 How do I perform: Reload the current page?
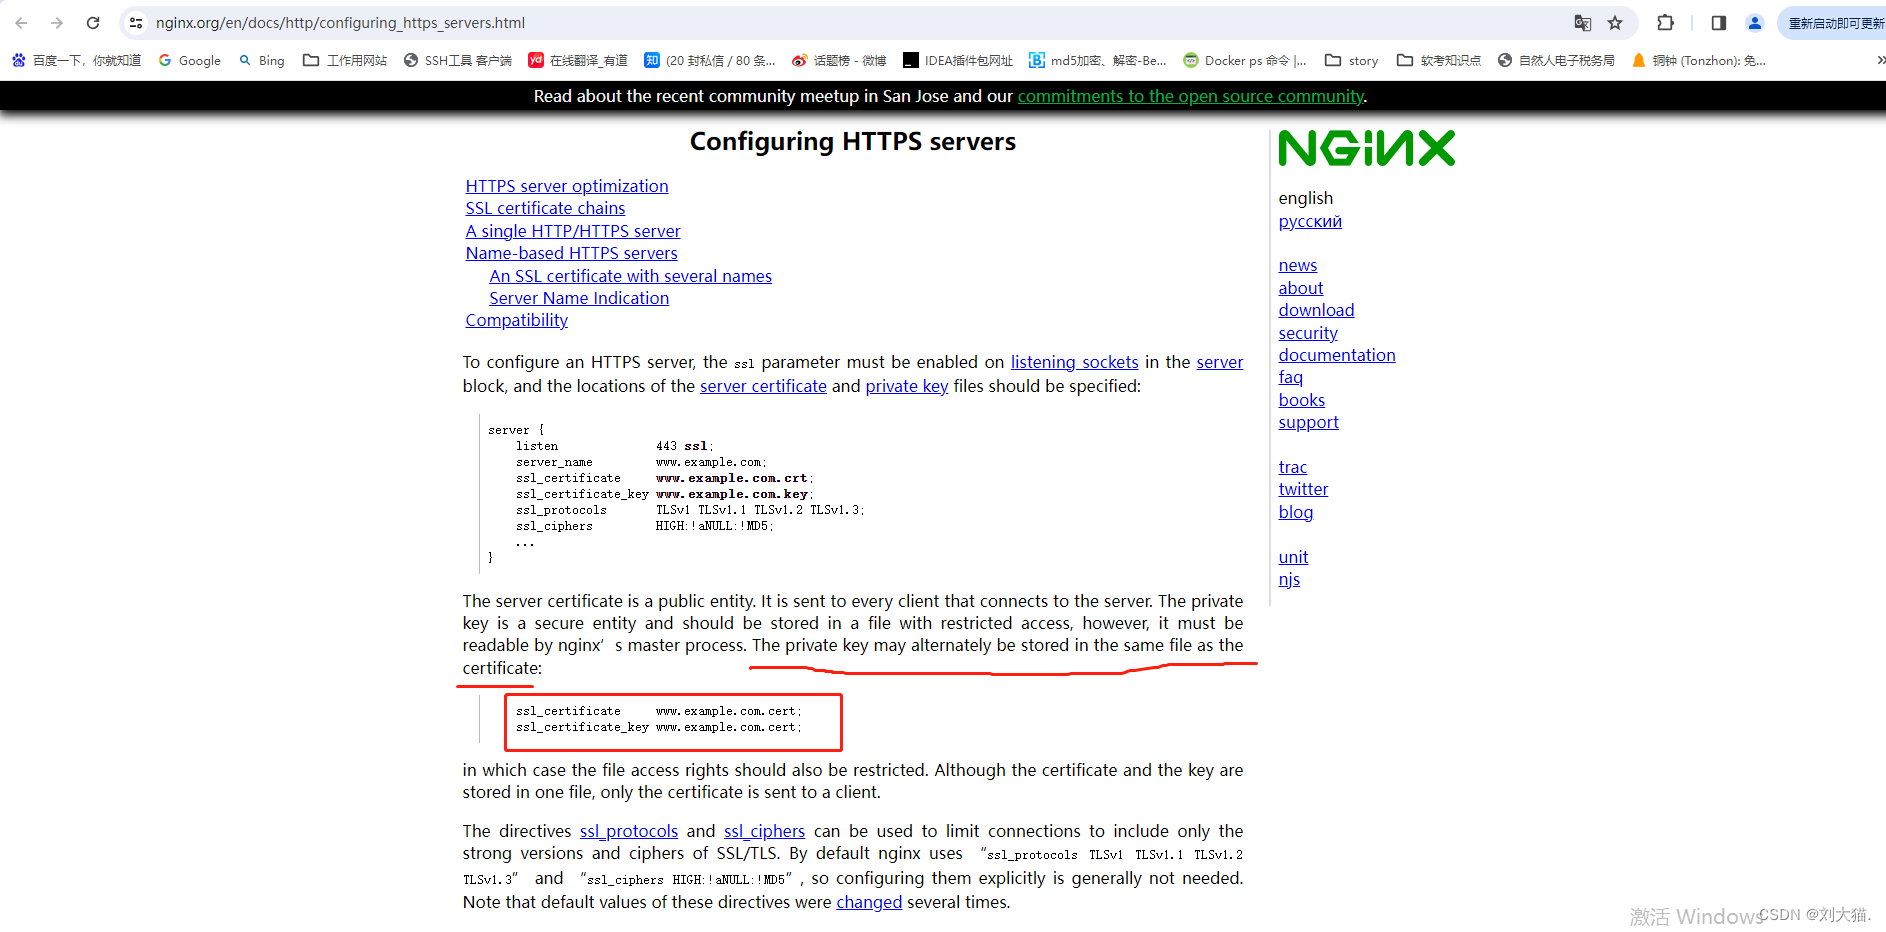click(x=93, y=23)
